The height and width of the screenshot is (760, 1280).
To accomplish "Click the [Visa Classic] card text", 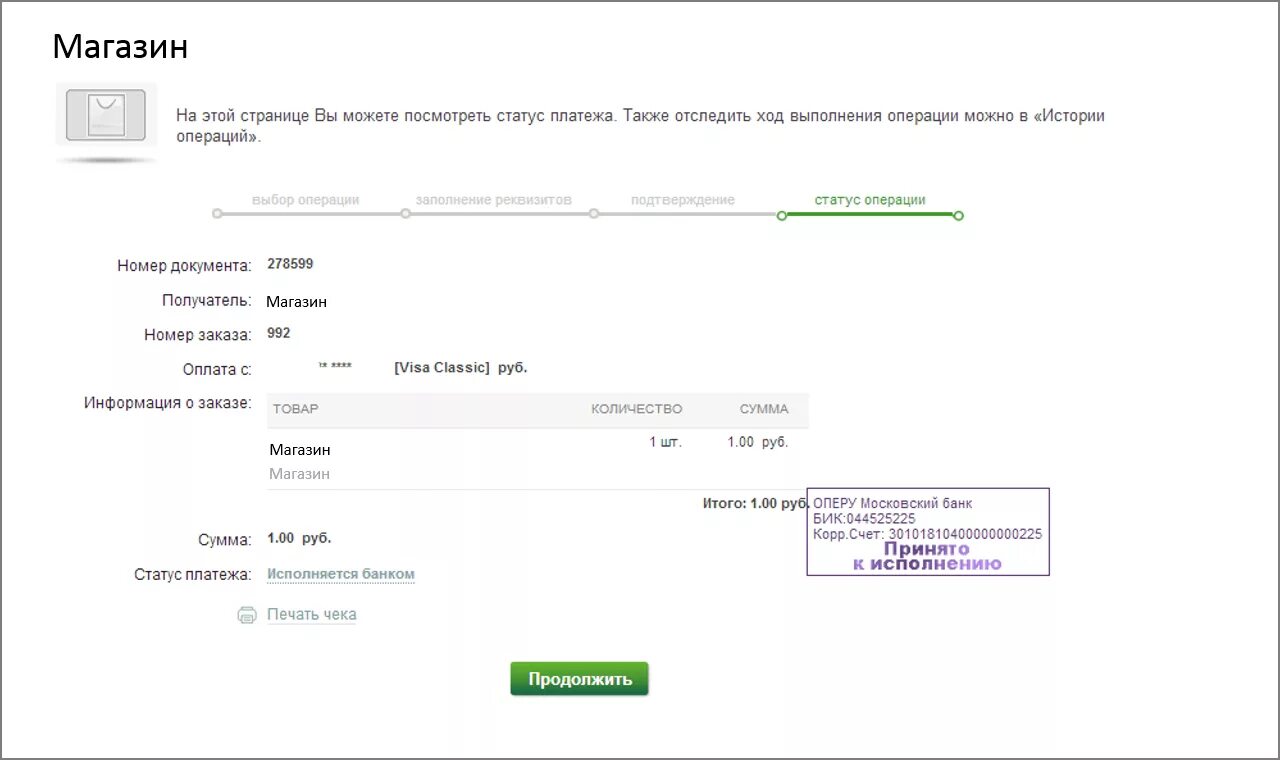I will coord(442,368).
